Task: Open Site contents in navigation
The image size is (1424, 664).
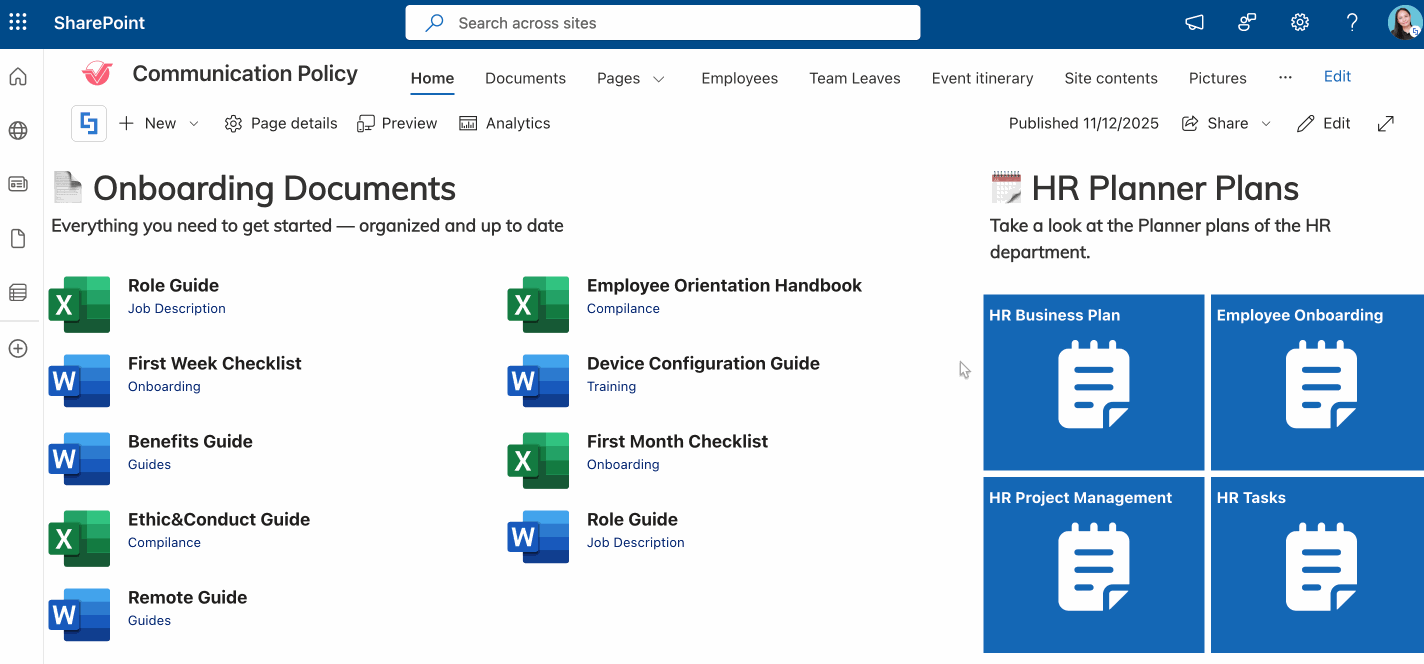Action: pos(1110,78)
